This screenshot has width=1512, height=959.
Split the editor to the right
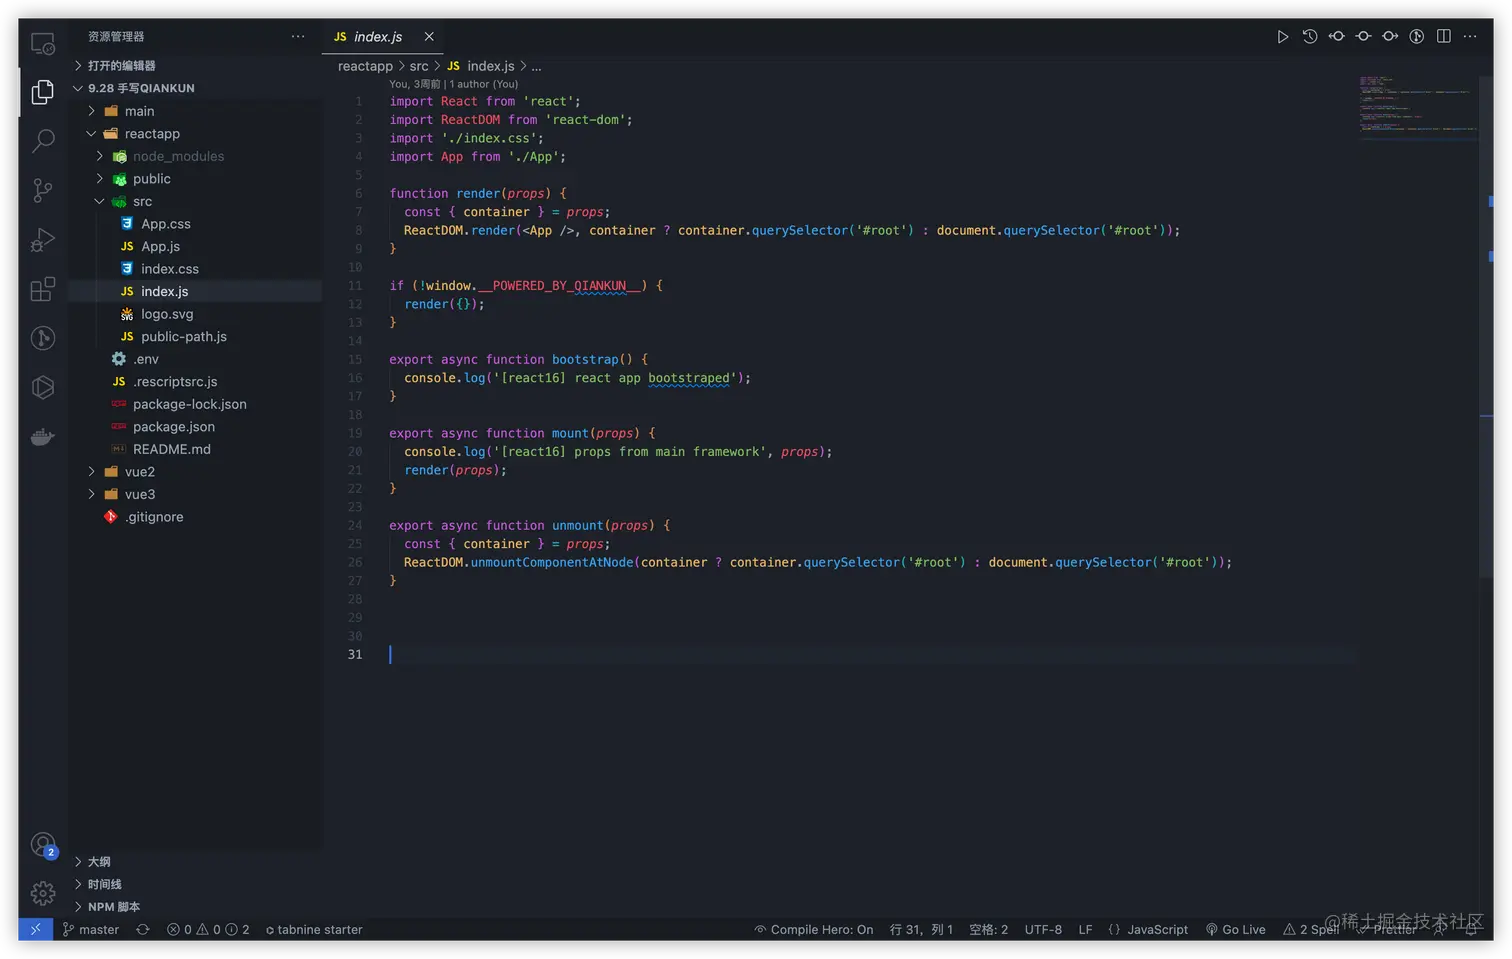coord(1444,37)
